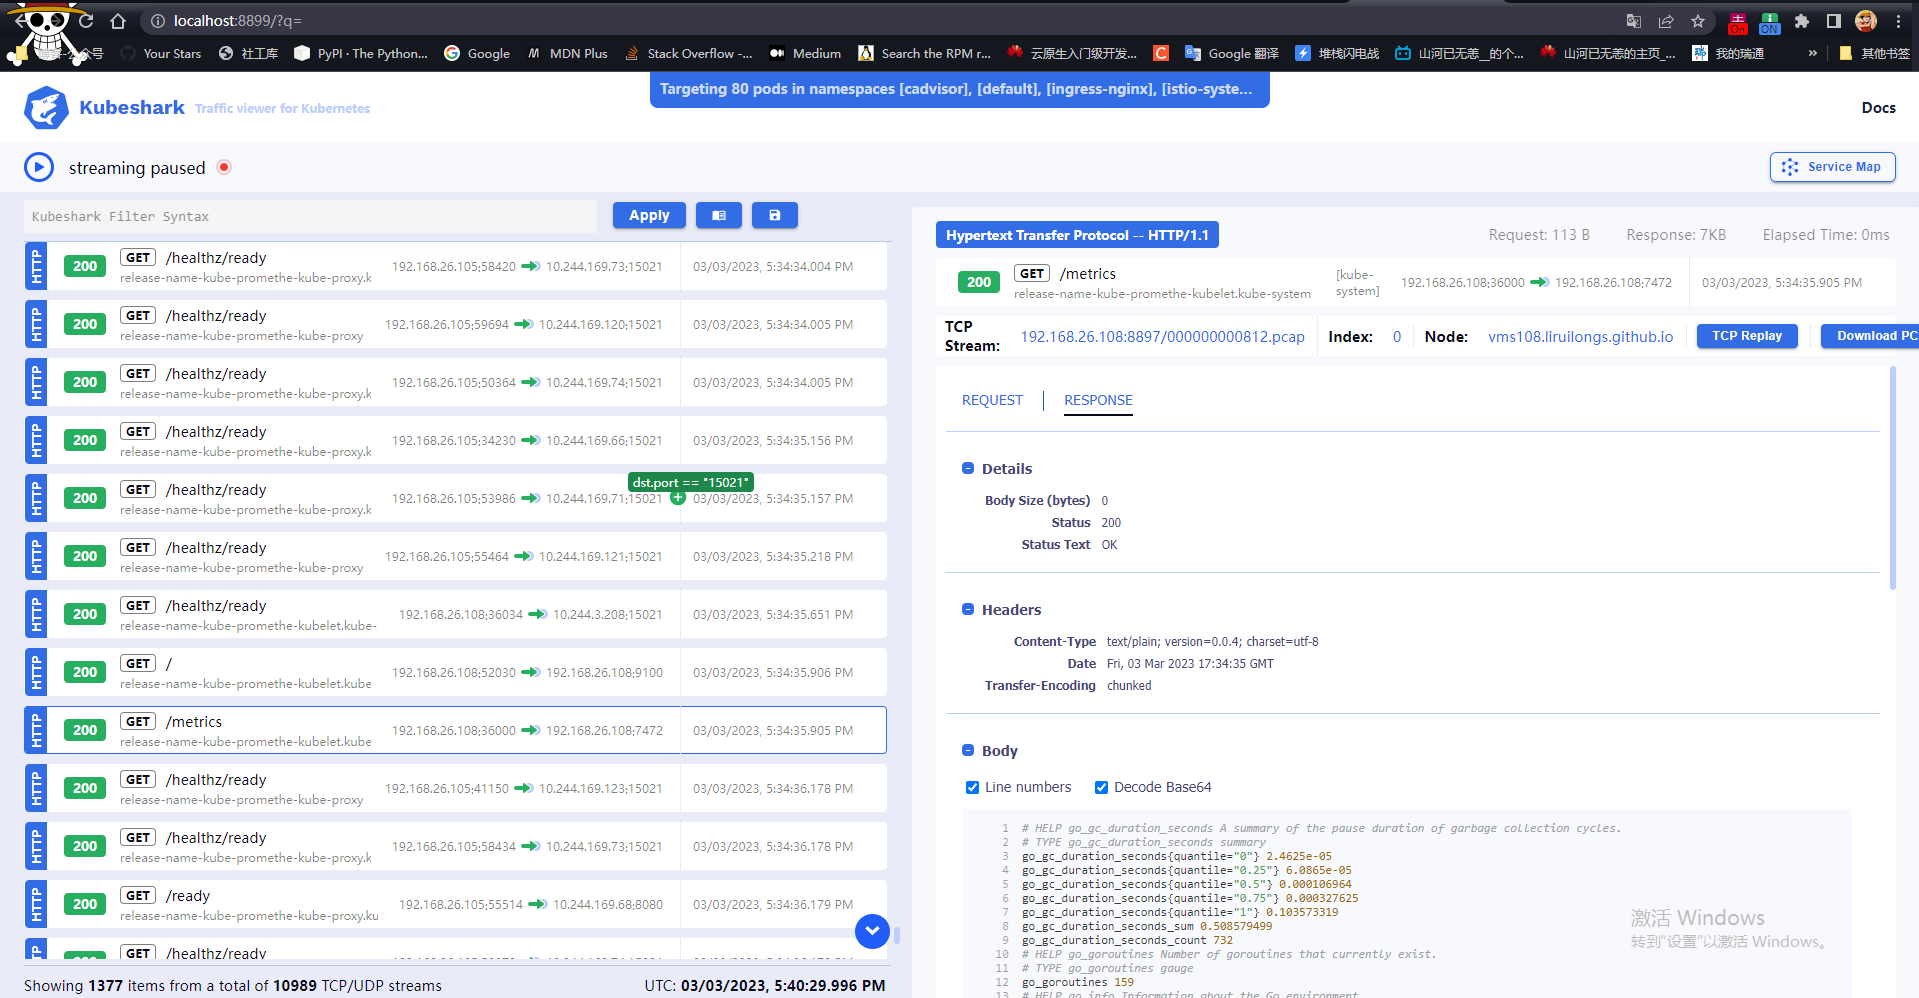This screenshot has height=998, width=1919.
Task: Add dst.port filter with green plus icon
Action: (x=678, y=497)
